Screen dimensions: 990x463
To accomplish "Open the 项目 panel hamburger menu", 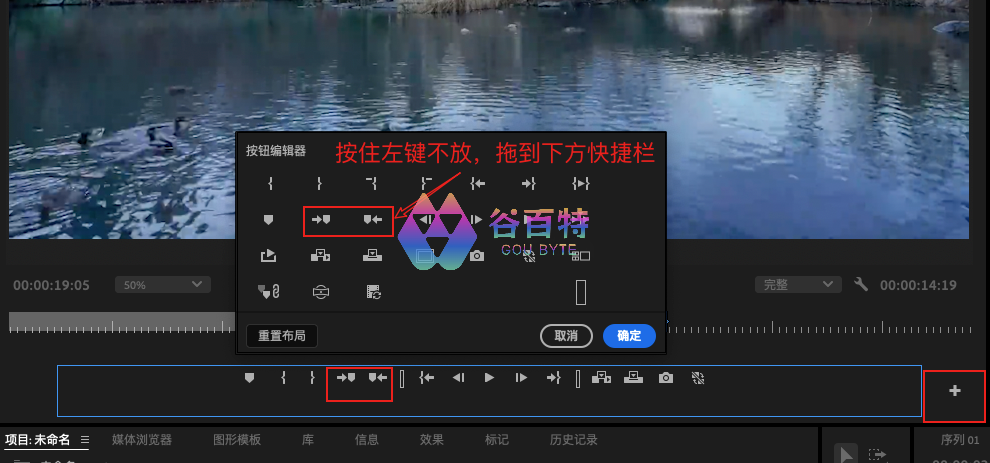I will (x=85, y=440).
